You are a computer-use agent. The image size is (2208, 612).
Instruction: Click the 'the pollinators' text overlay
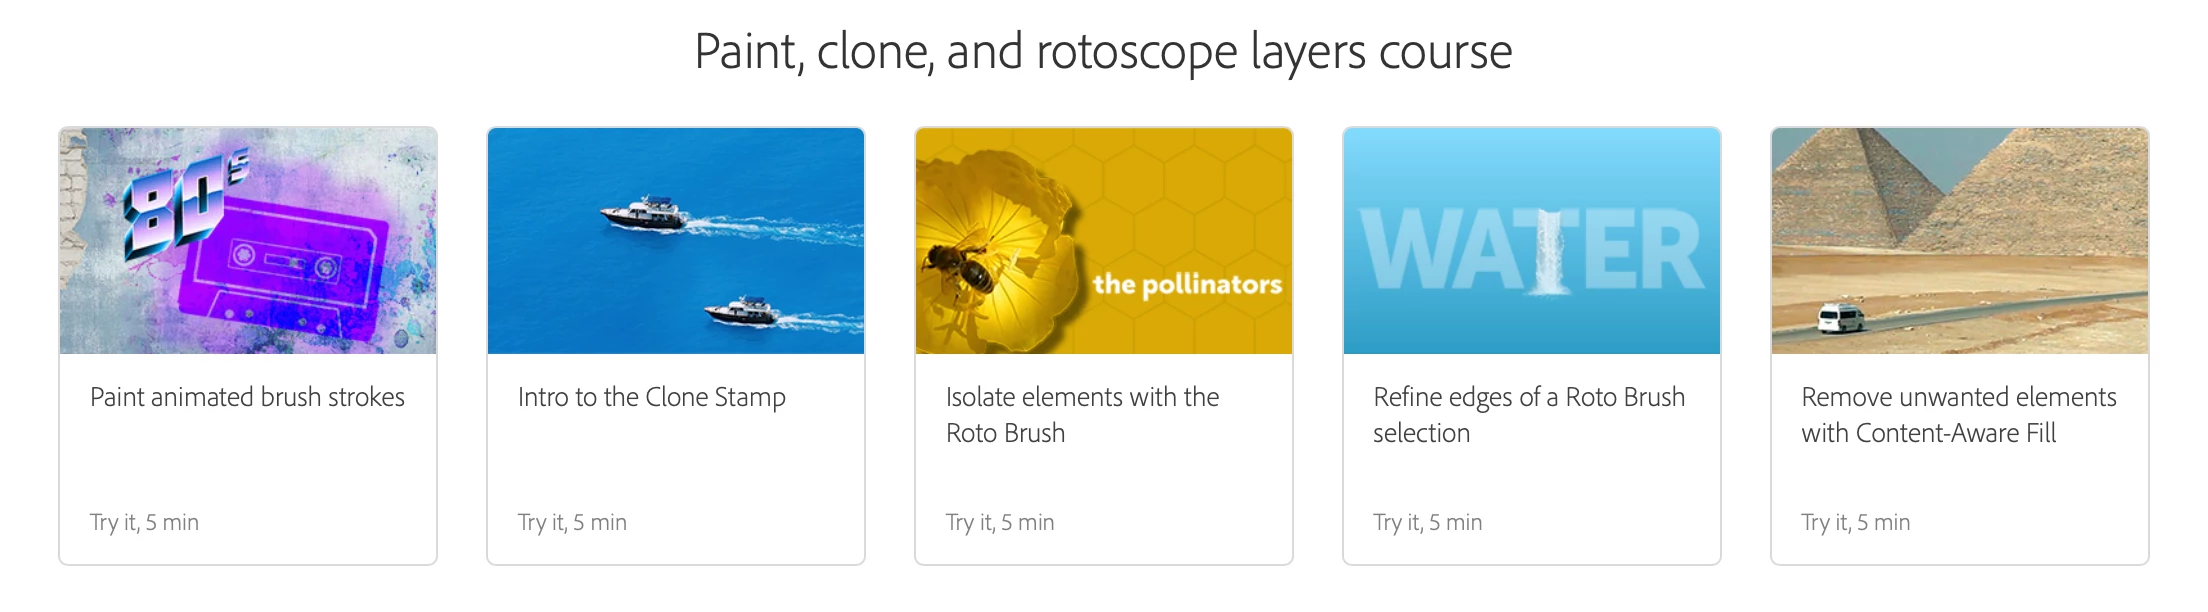[x=1187, y=285]
